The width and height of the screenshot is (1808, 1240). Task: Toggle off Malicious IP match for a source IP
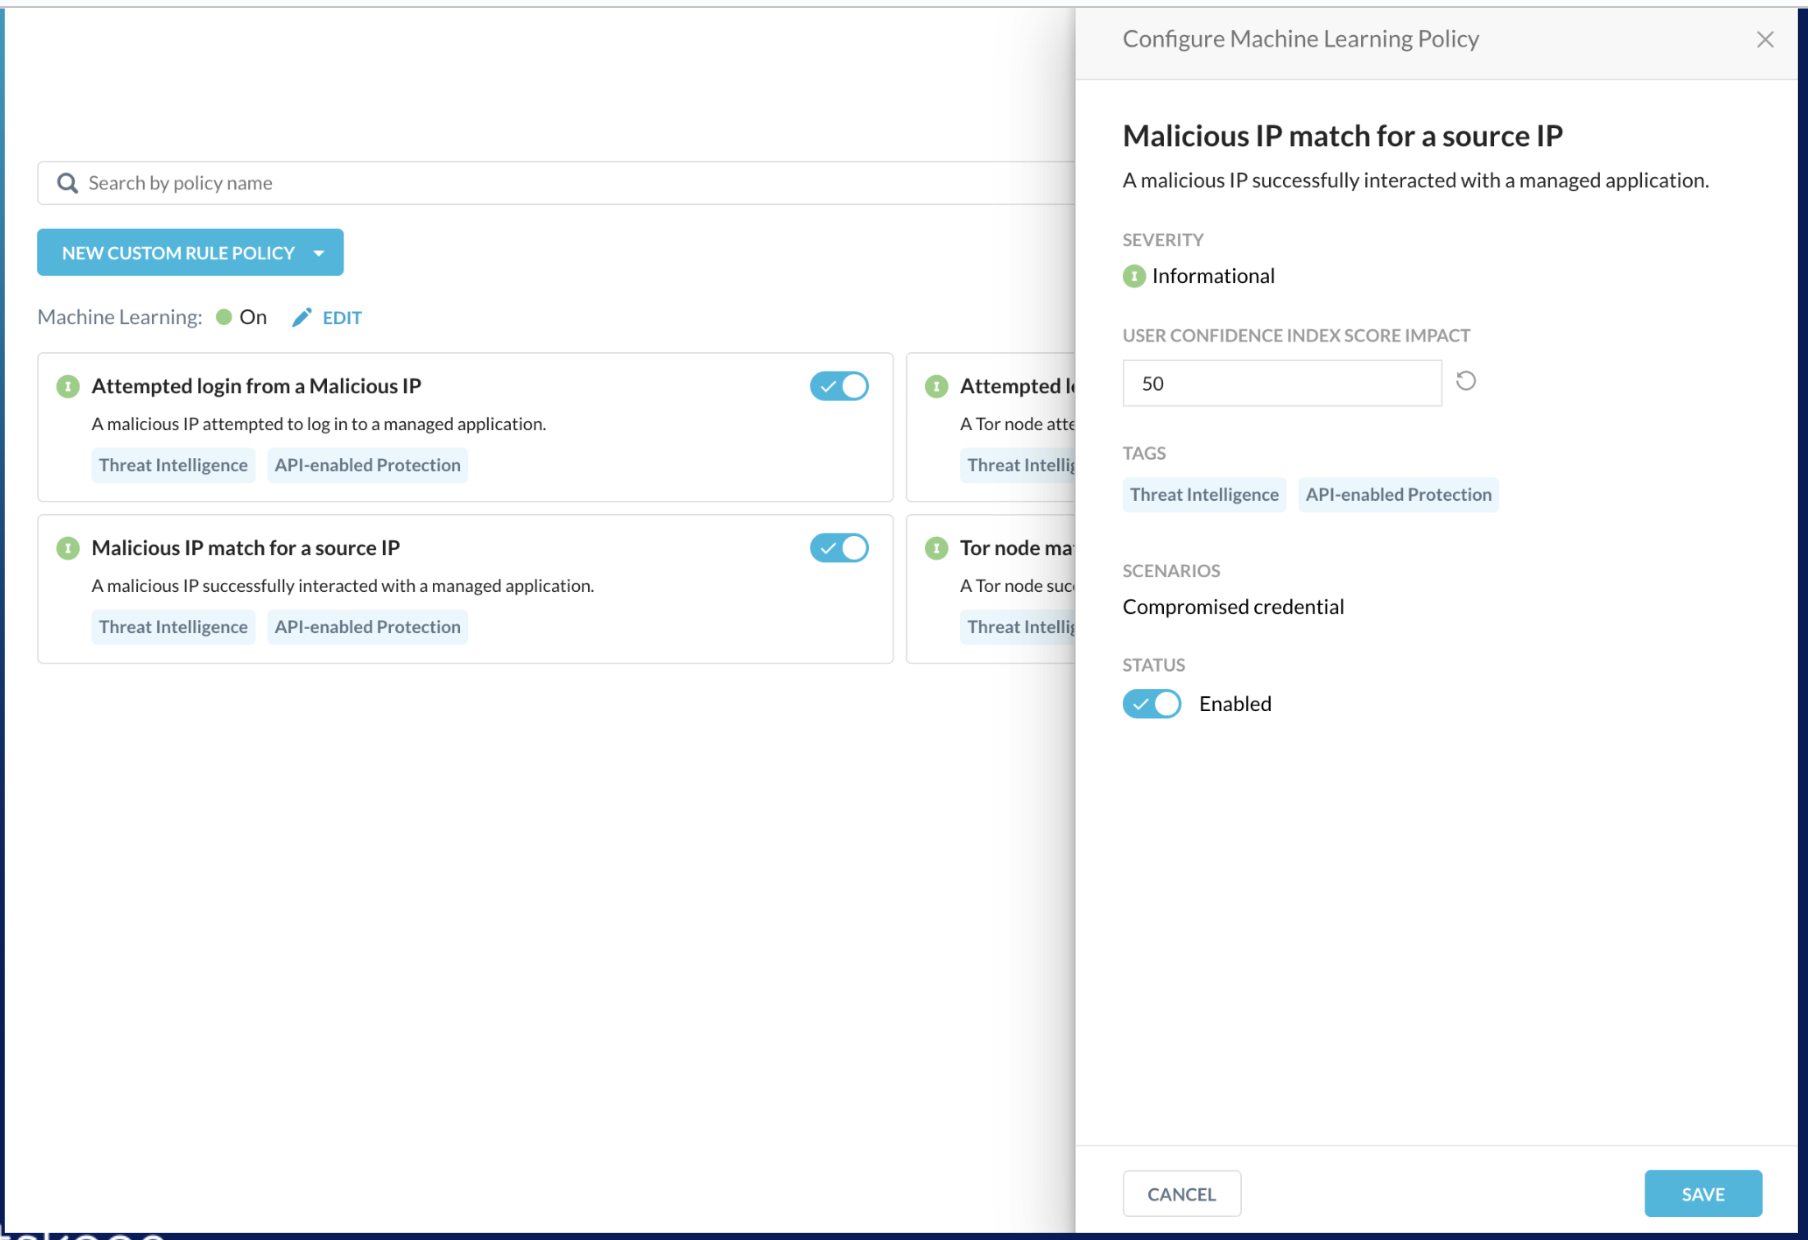point(838,548)
